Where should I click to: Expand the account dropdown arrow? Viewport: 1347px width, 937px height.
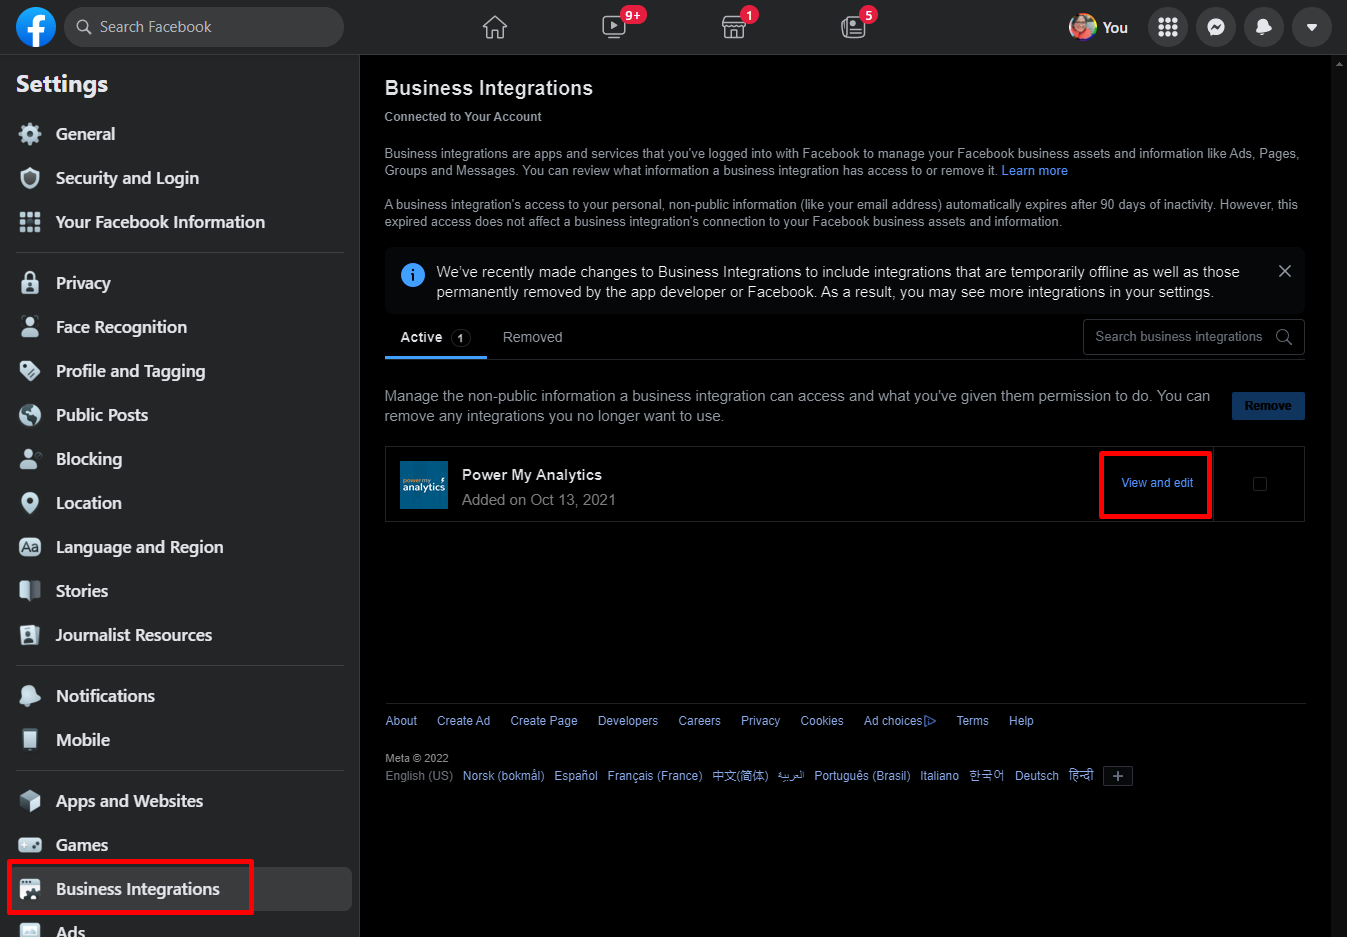click(1311, 27)
